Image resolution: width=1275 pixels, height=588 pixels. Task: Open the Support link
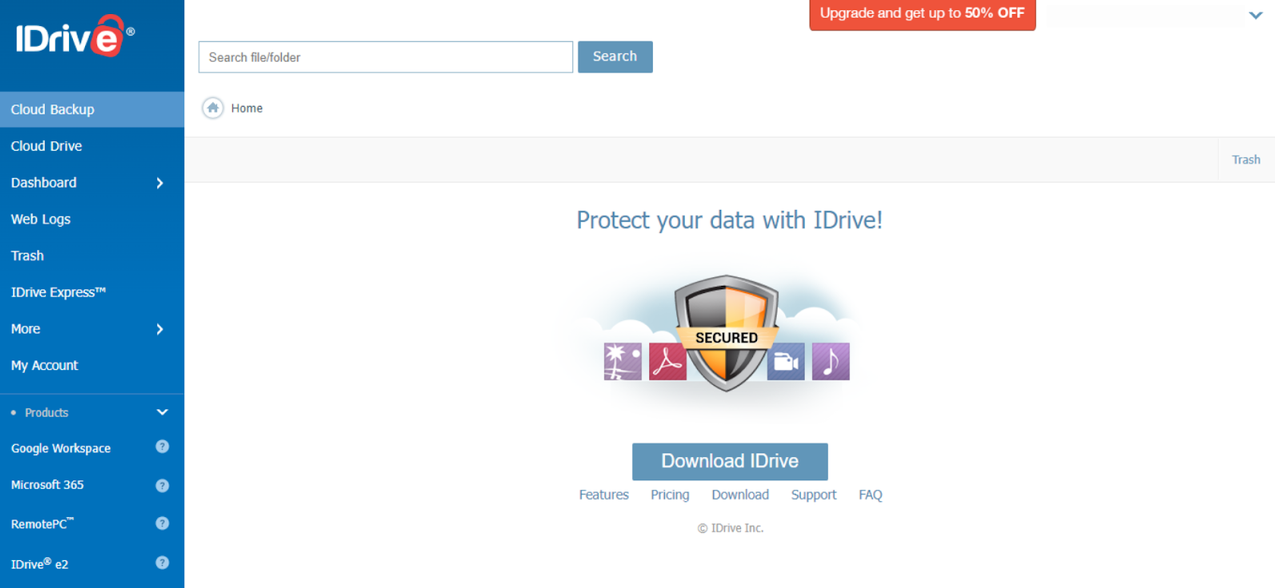tap(814, 495)
